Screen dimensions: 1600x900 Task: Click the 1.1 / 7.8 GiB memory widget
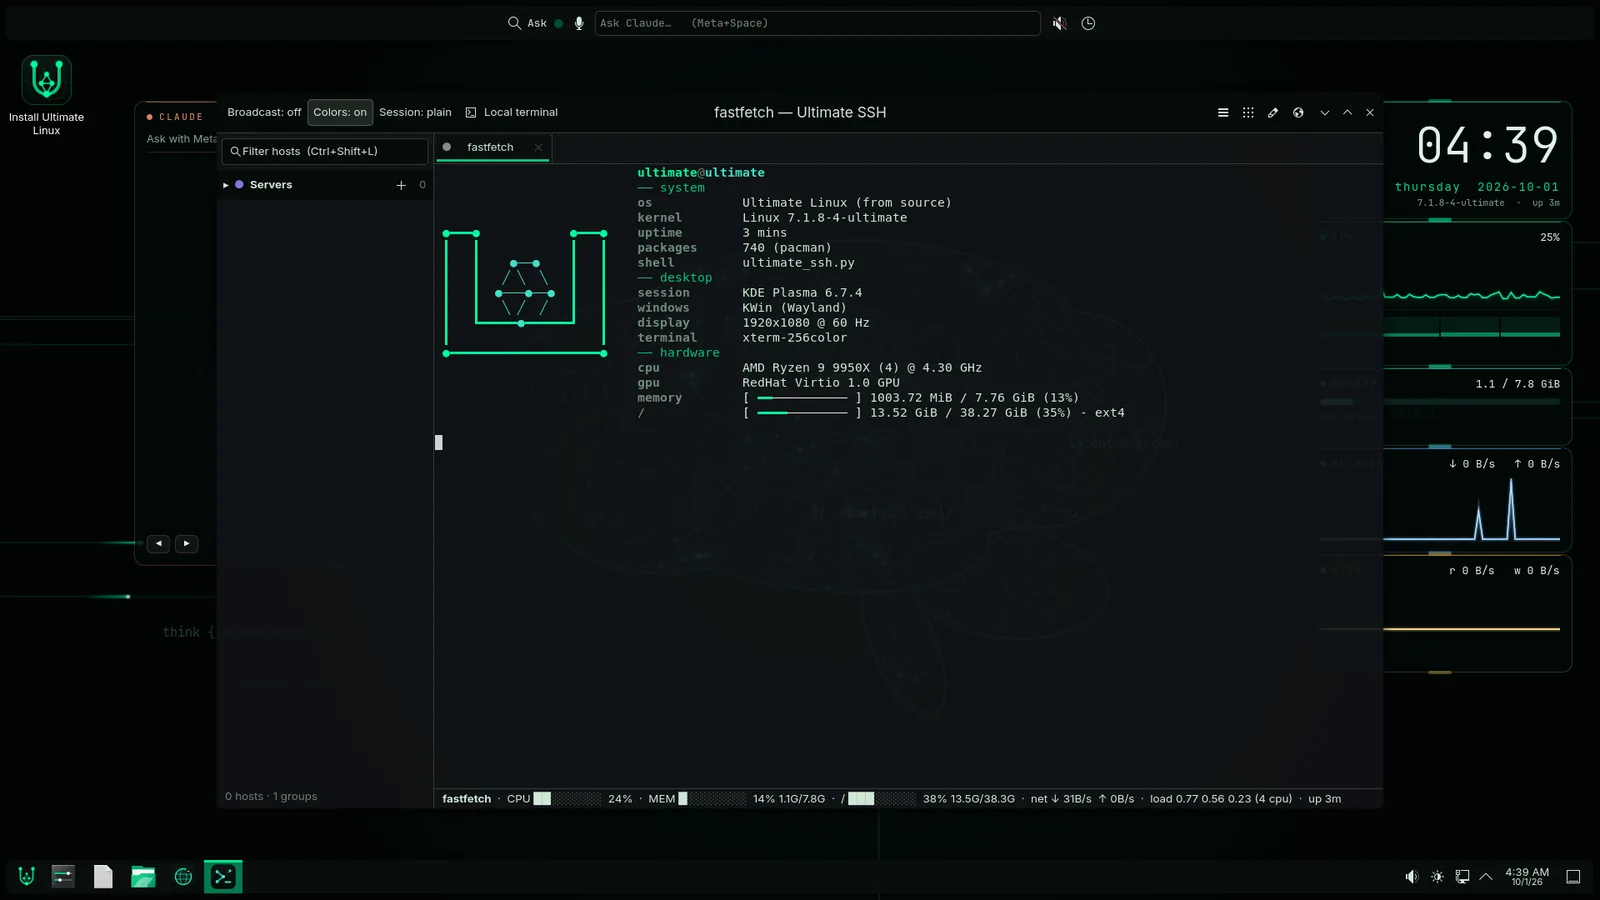1477,406
